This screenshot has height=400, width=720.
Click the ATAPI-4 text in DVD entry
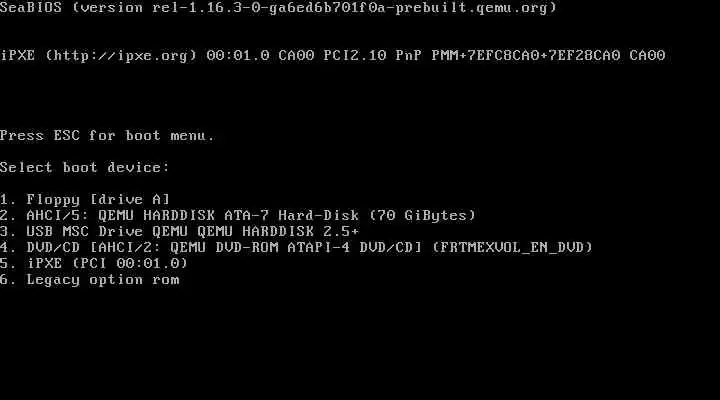pos(319,248)
